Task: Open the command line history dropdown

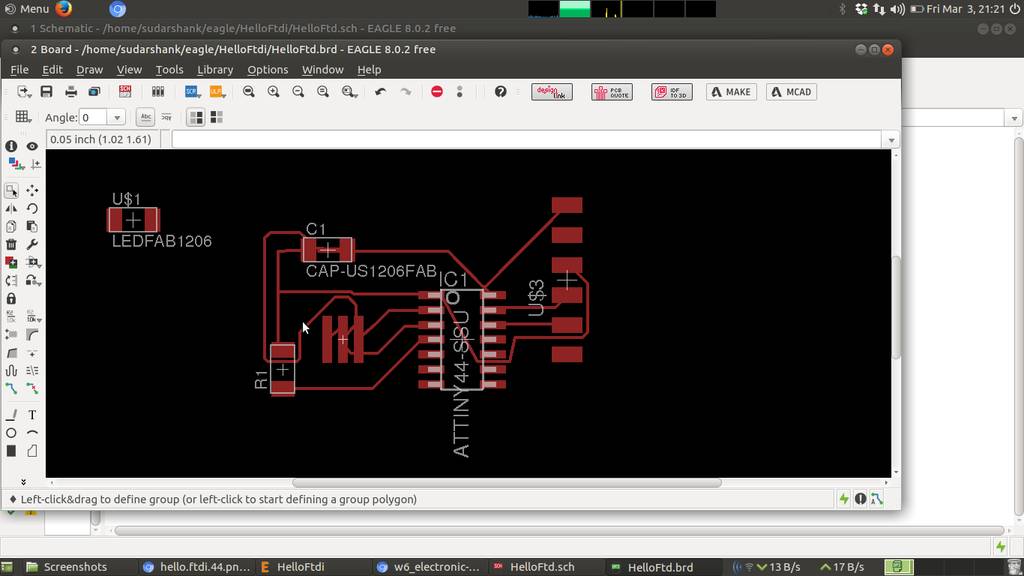Action: pyautogui.click(x=890, y=140)
